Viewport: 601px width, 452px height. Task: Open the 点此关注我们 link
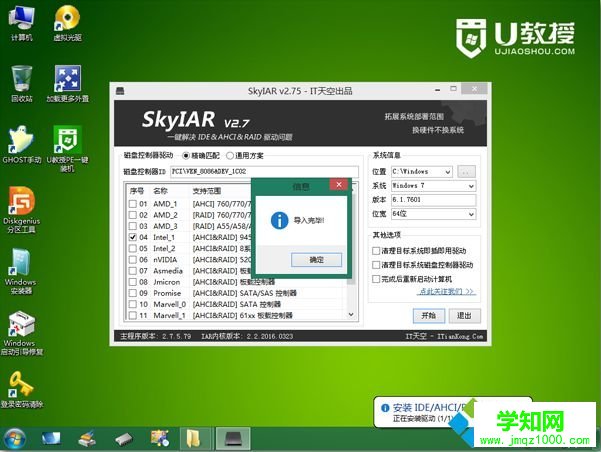pos(447,292)
